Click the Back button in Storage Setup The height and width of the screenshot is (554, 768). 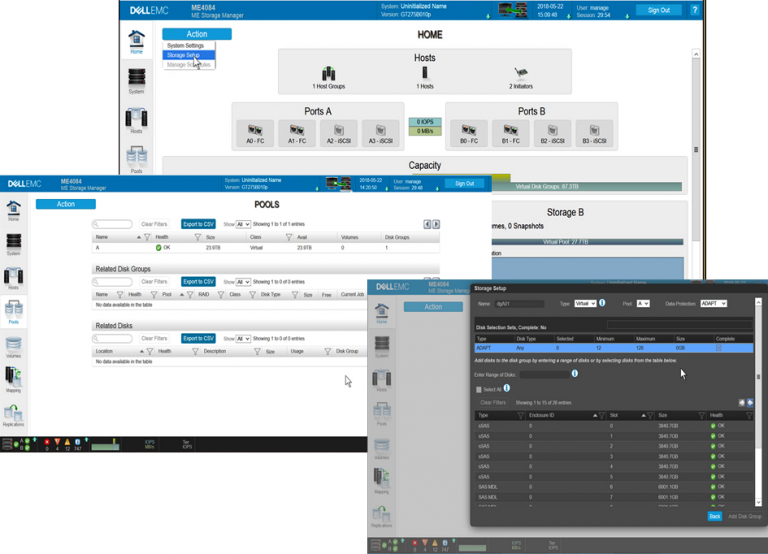714,516
